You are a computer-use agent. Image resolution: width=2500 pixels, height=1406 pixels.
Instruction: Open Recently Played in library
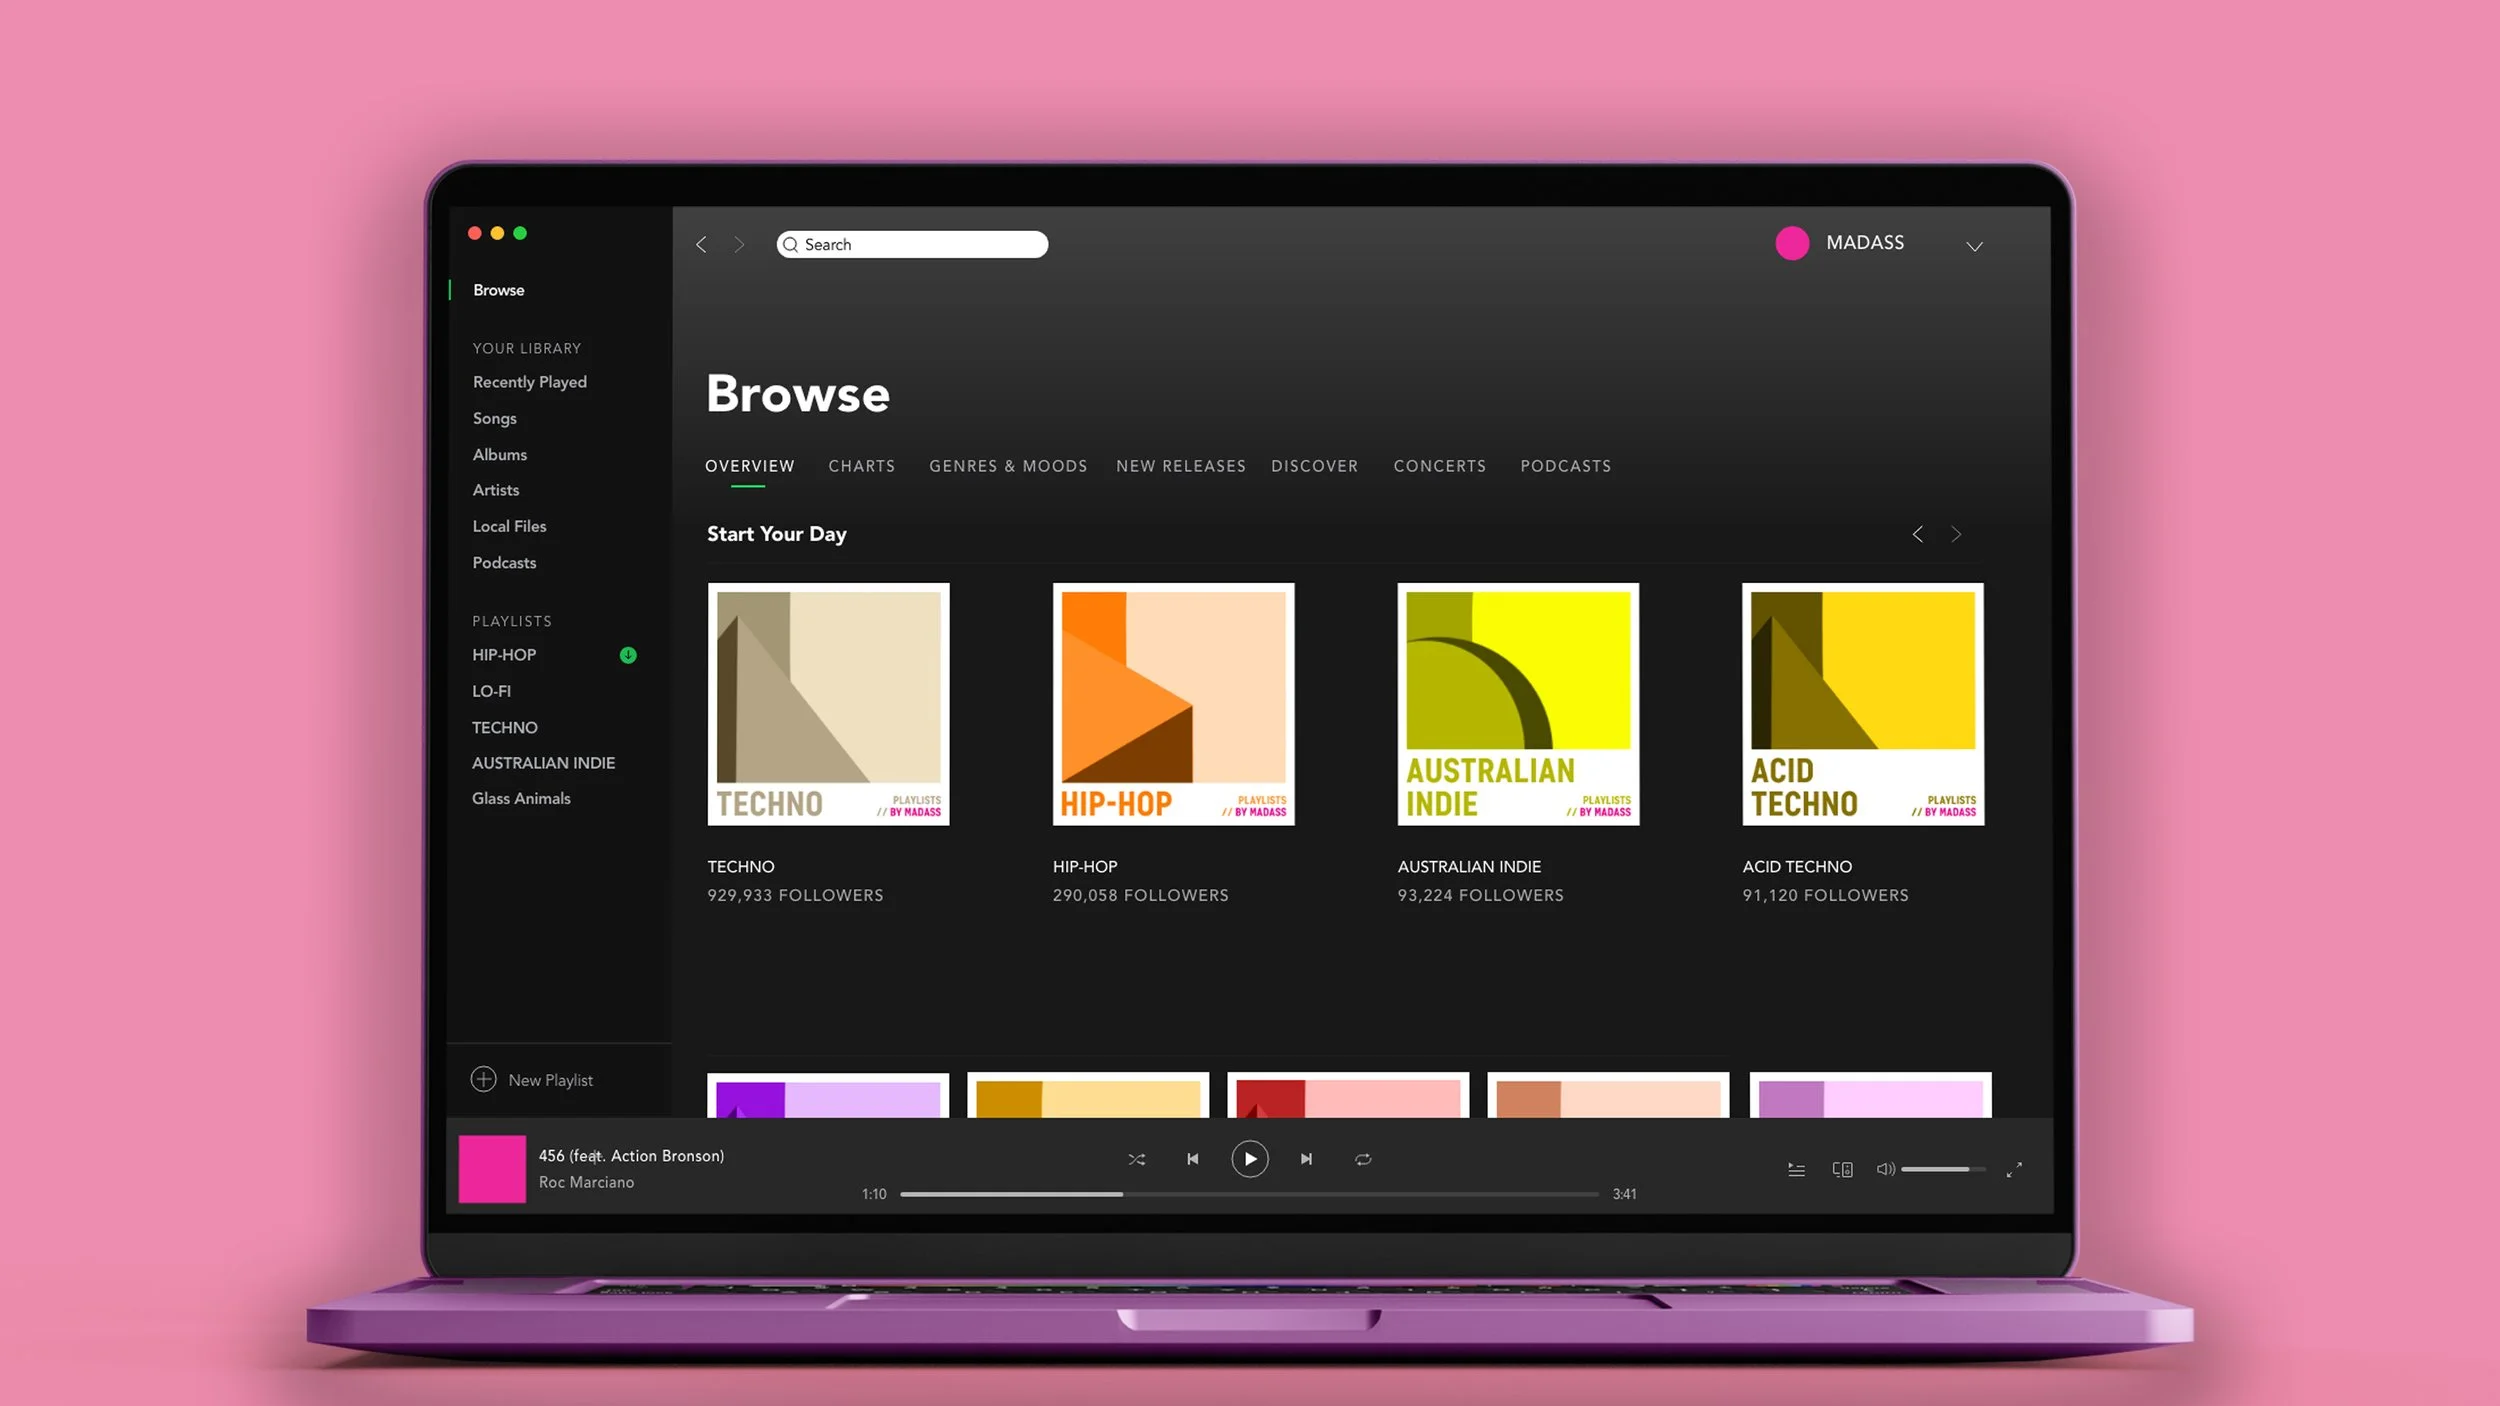pyautogui.click(x=530, y=382)
